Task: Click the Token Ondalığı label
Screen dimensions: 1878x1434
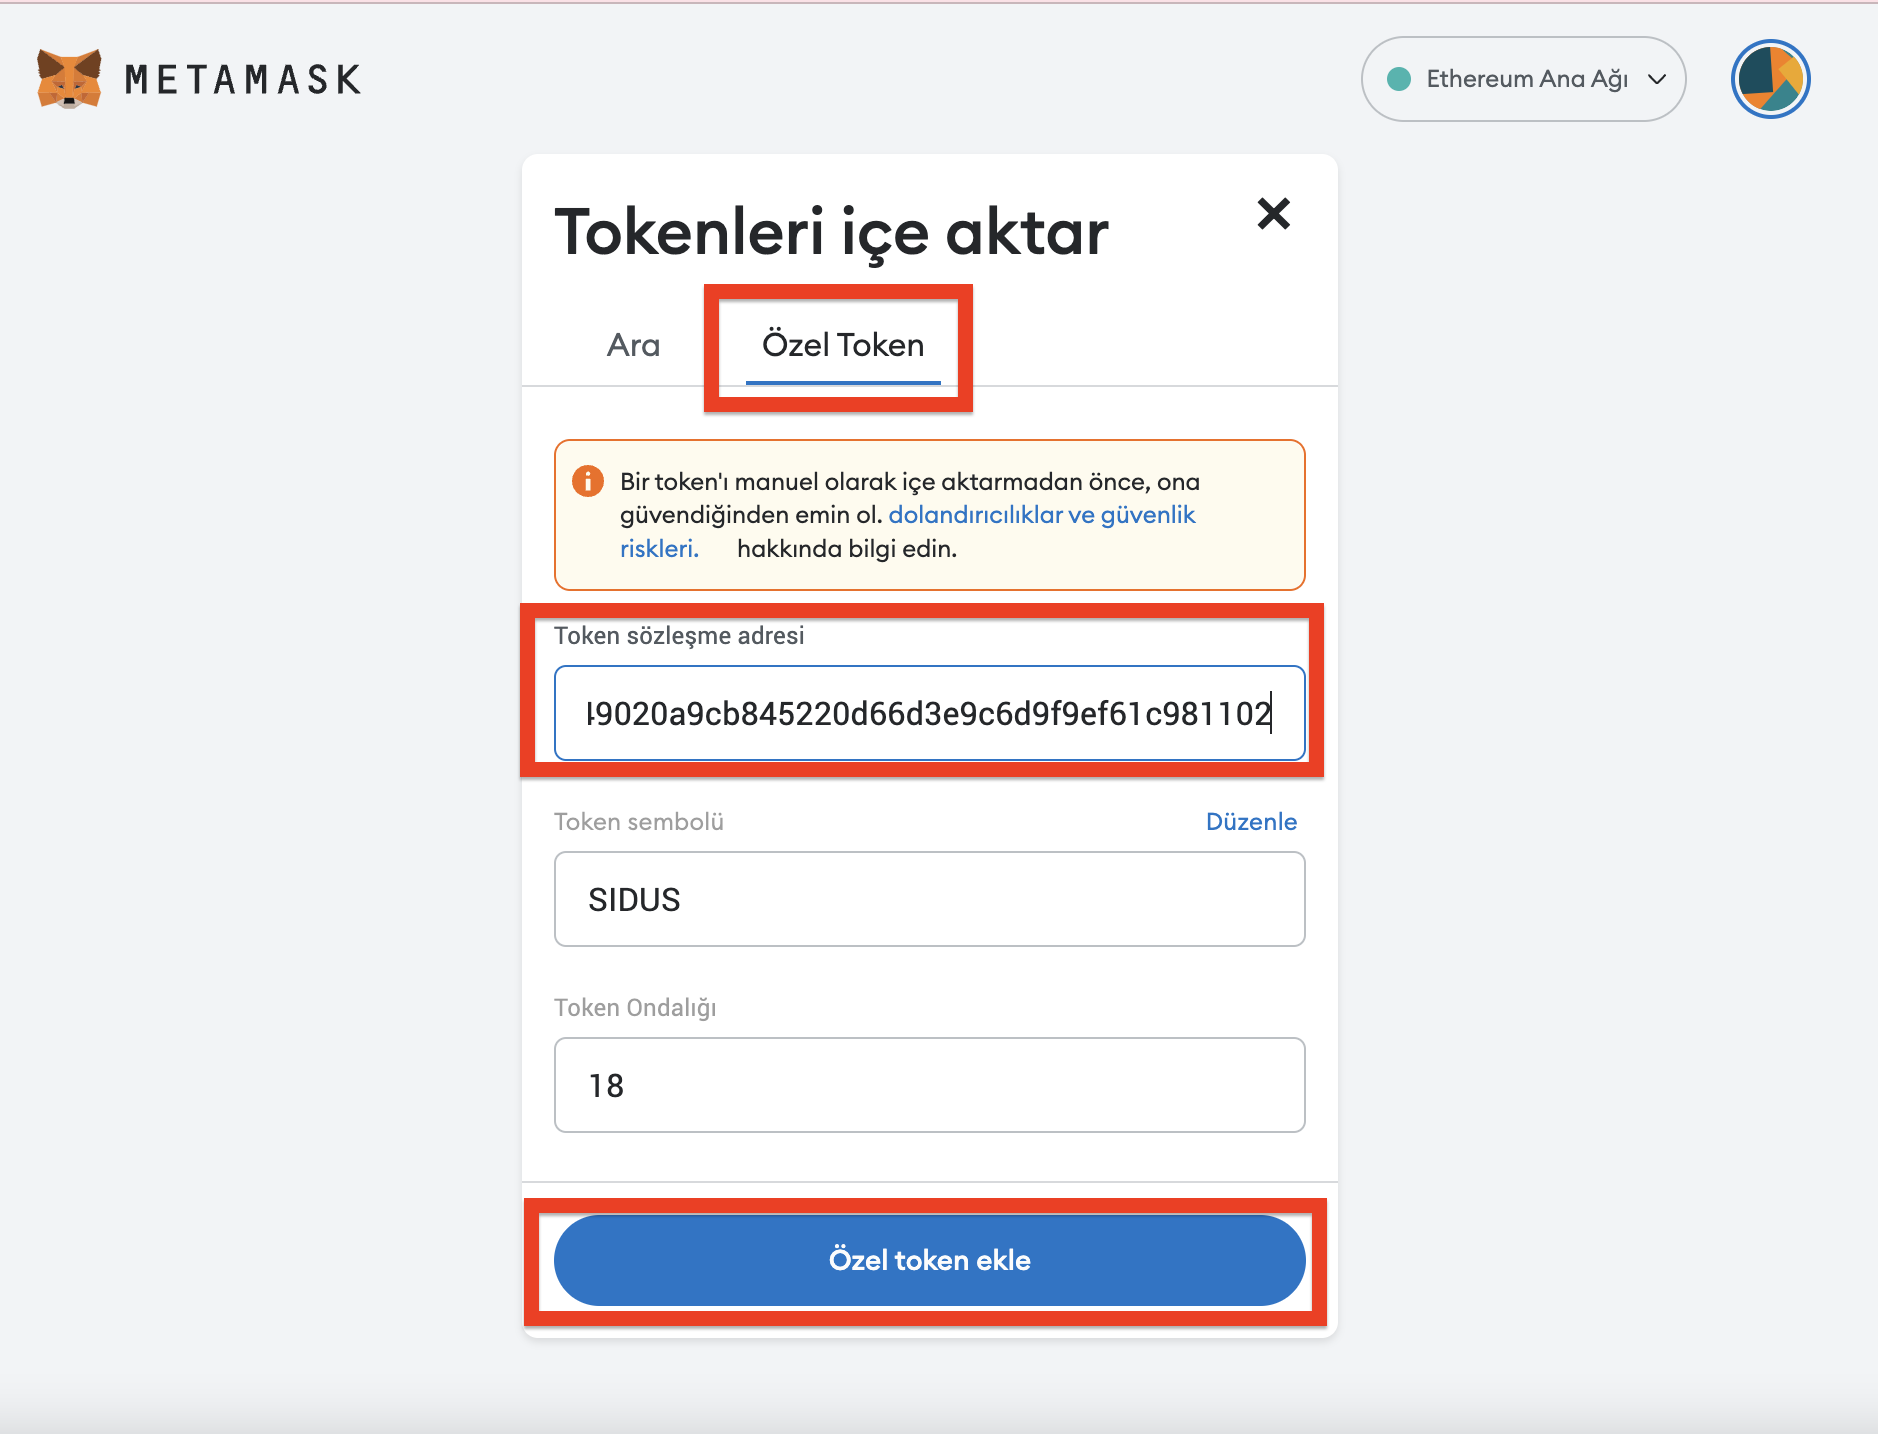Action: tap(635, 1007)
